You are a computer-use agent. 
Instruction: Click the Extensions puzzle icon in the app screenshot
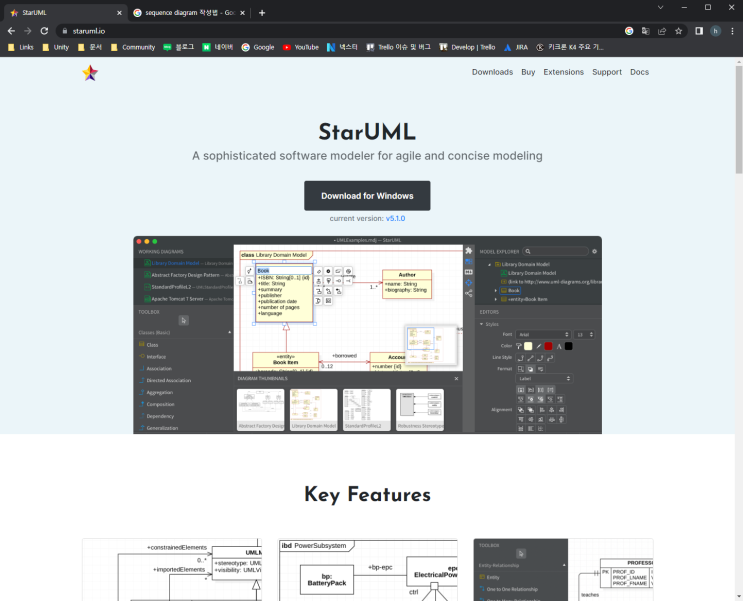(469, 251)
